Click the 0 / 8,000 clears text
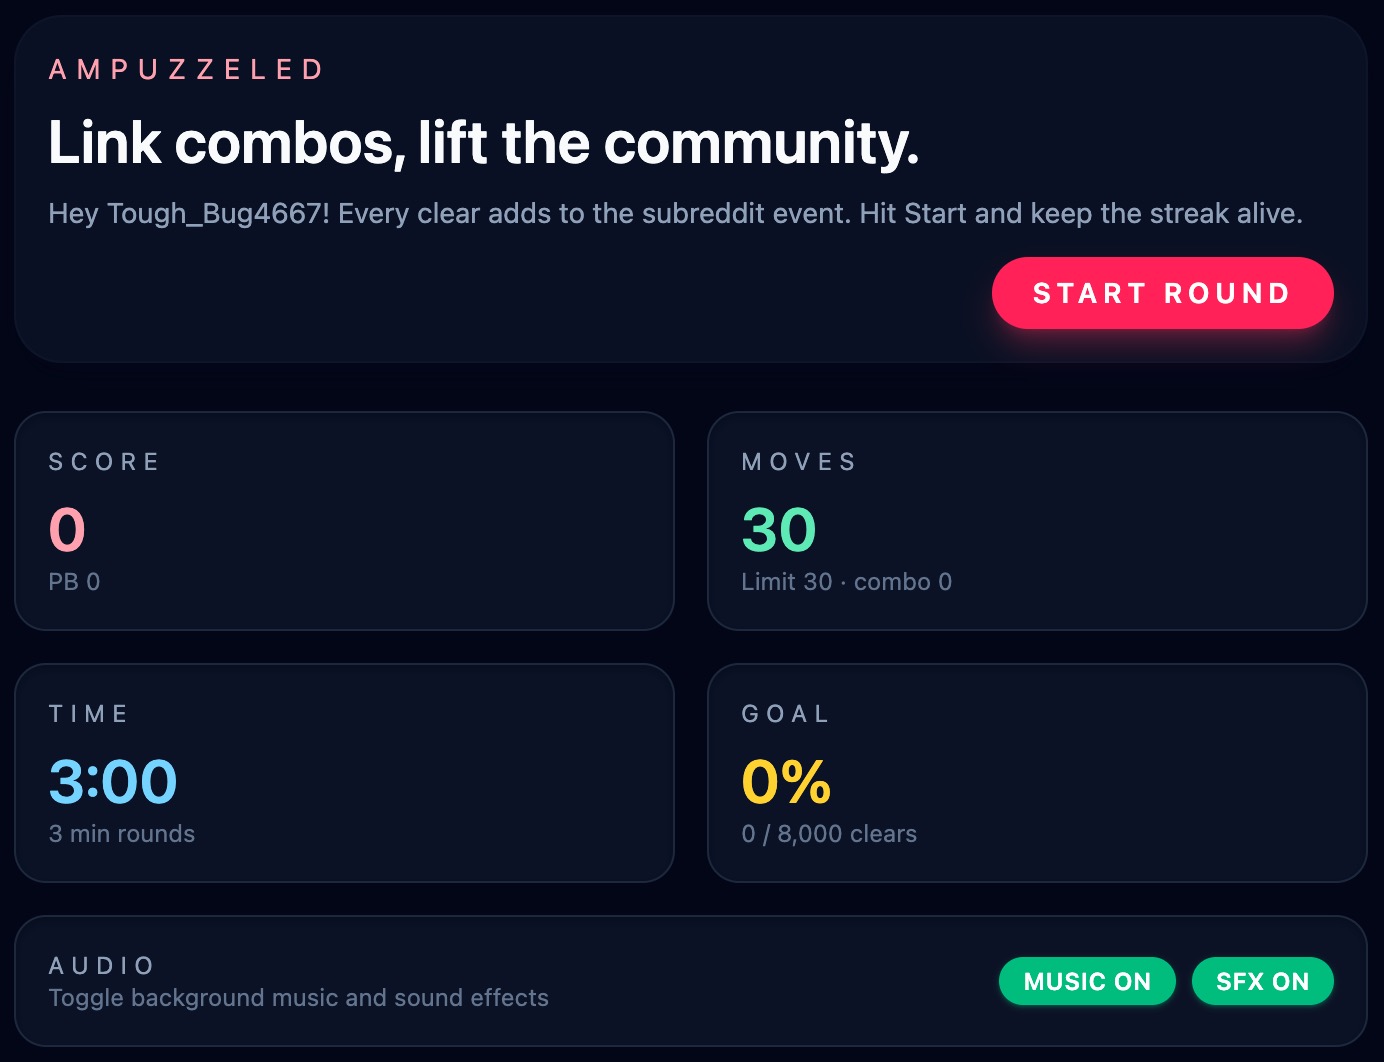The image size is (1384, 1062). [829, 833]
